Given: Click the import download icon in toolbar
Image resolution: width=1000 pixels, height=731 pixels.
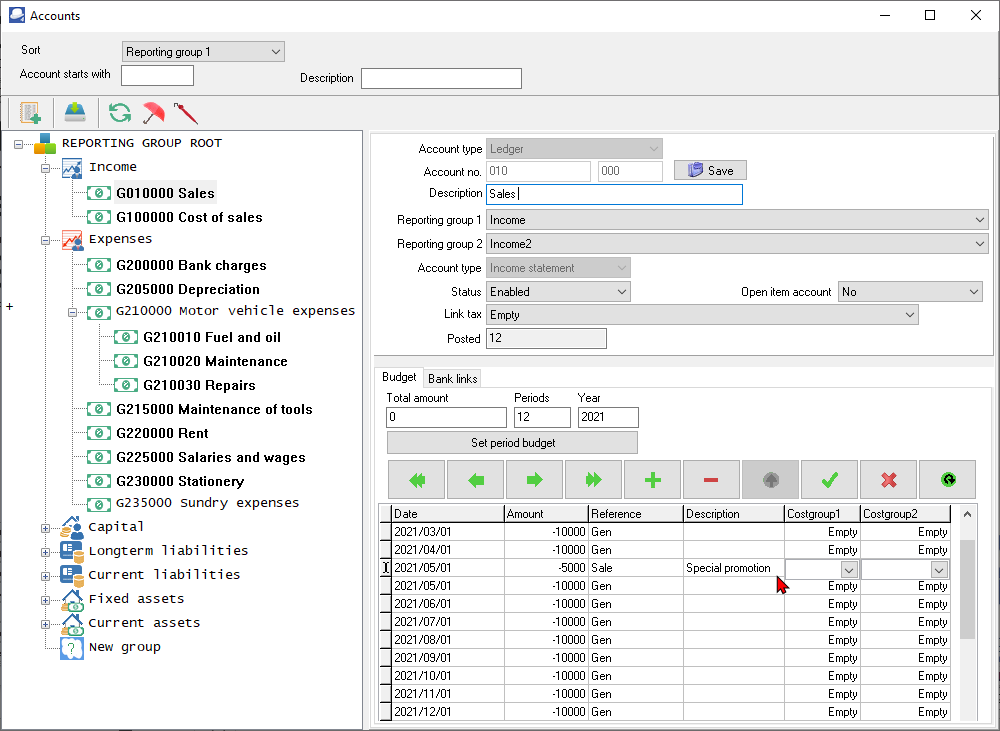Looking at the screenshot, I should pos(75,112).
